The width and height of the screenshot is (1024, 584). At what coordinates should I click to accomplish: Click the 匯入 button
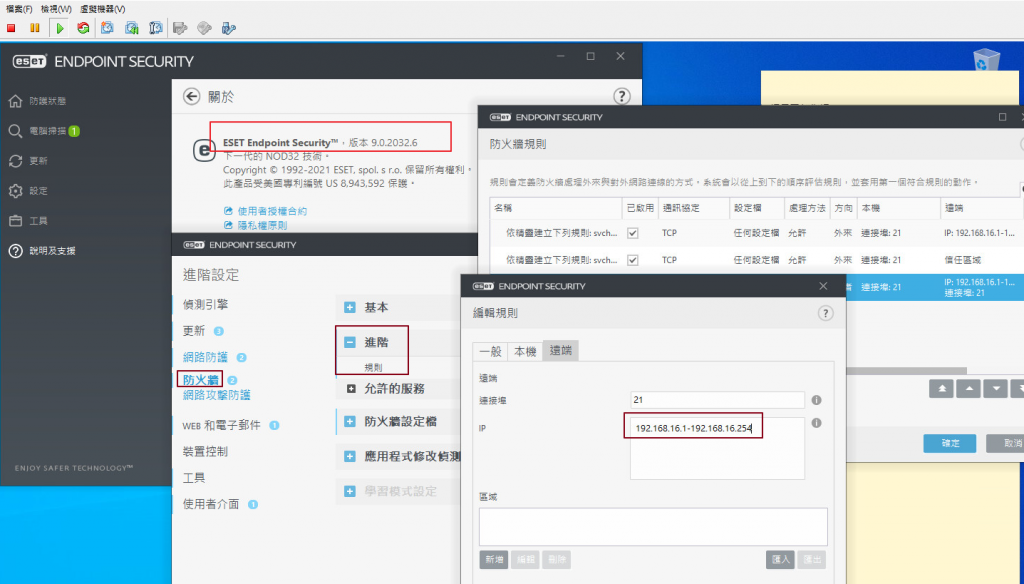tap(780, 560)
